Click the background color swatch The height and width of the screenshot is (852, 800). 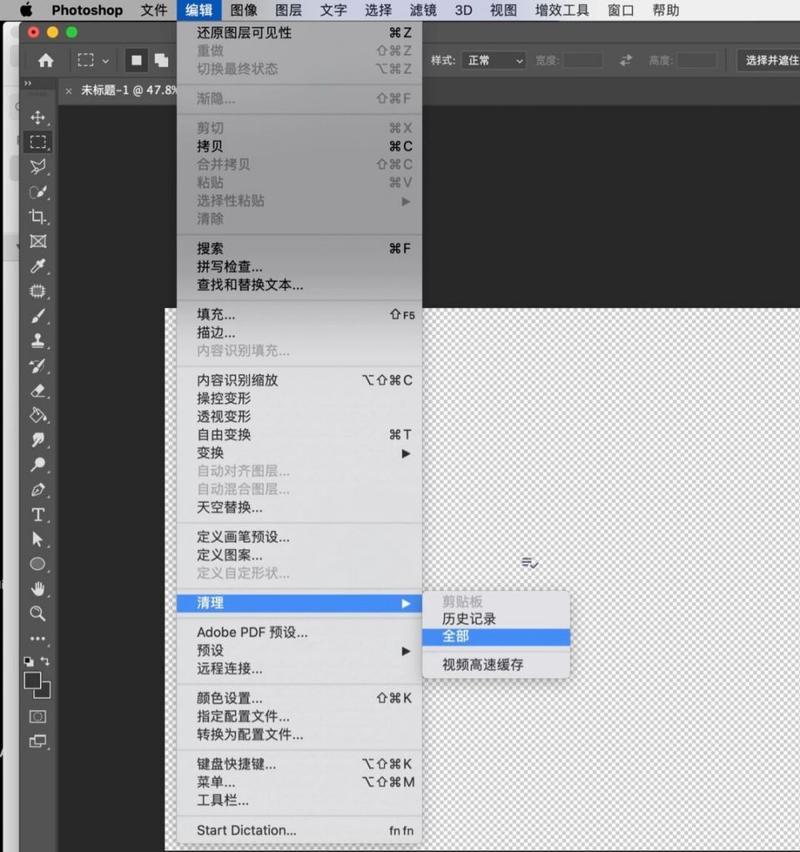click(43, 691)
